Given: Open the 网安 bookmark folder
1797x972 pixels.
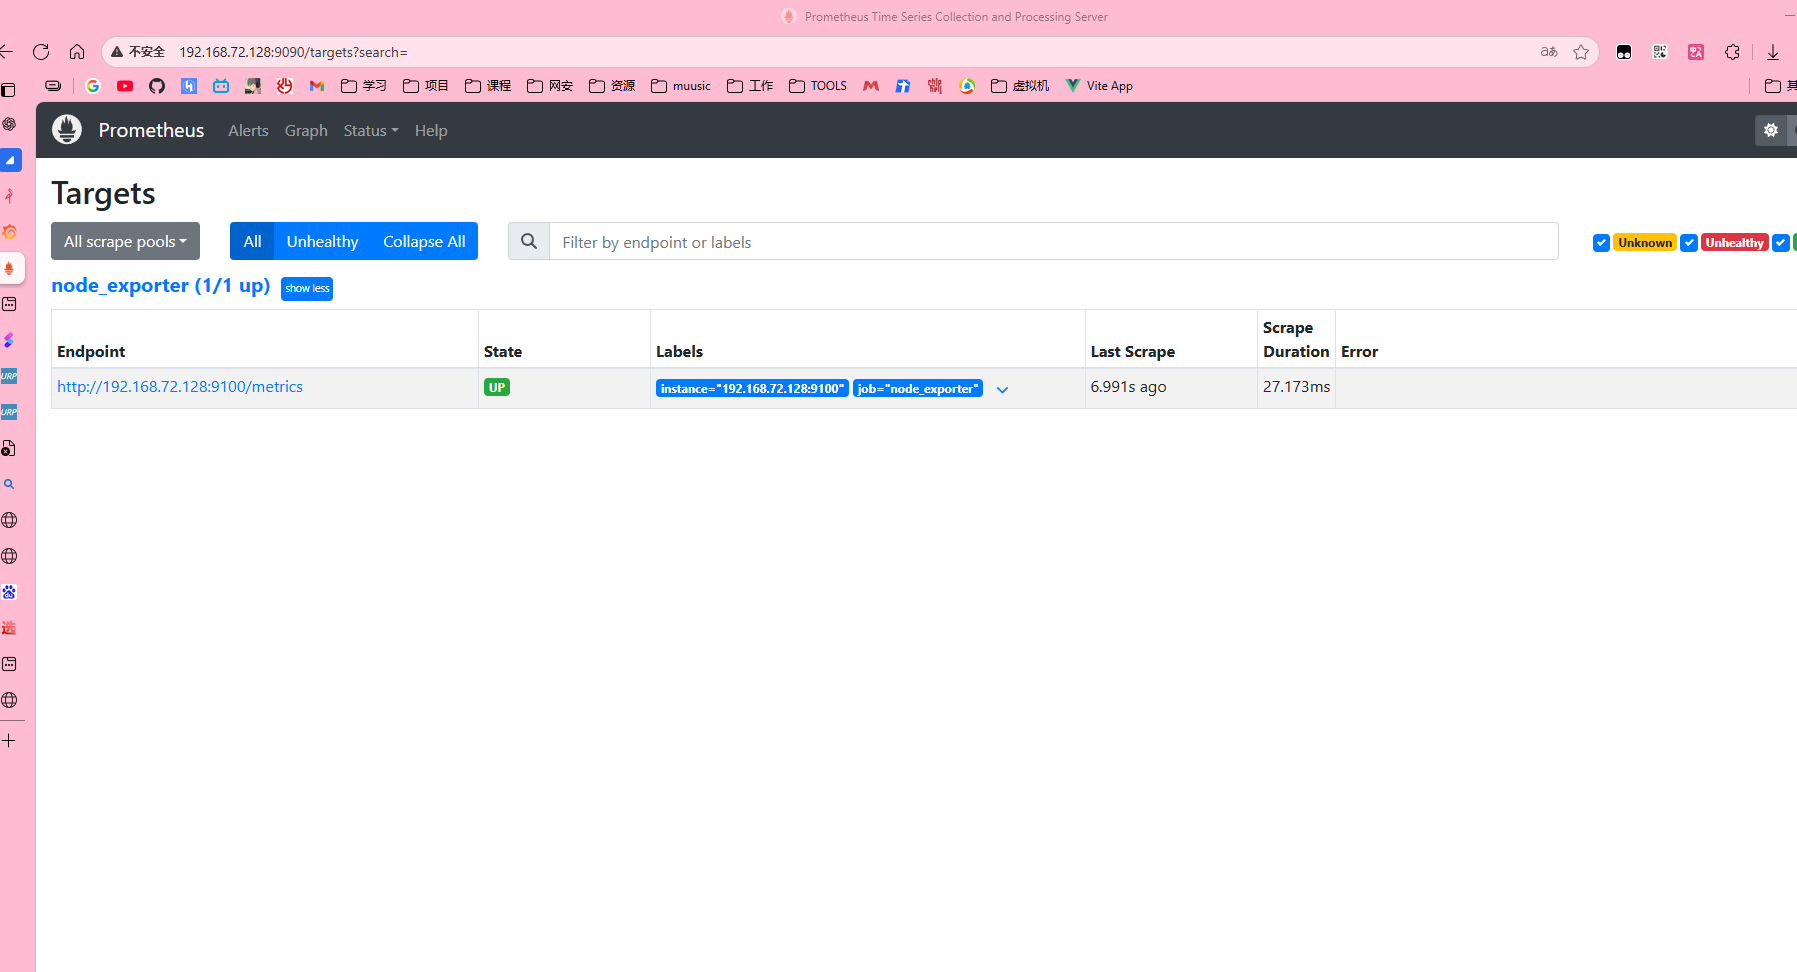Looking at the screenshot, I should 550,86.
